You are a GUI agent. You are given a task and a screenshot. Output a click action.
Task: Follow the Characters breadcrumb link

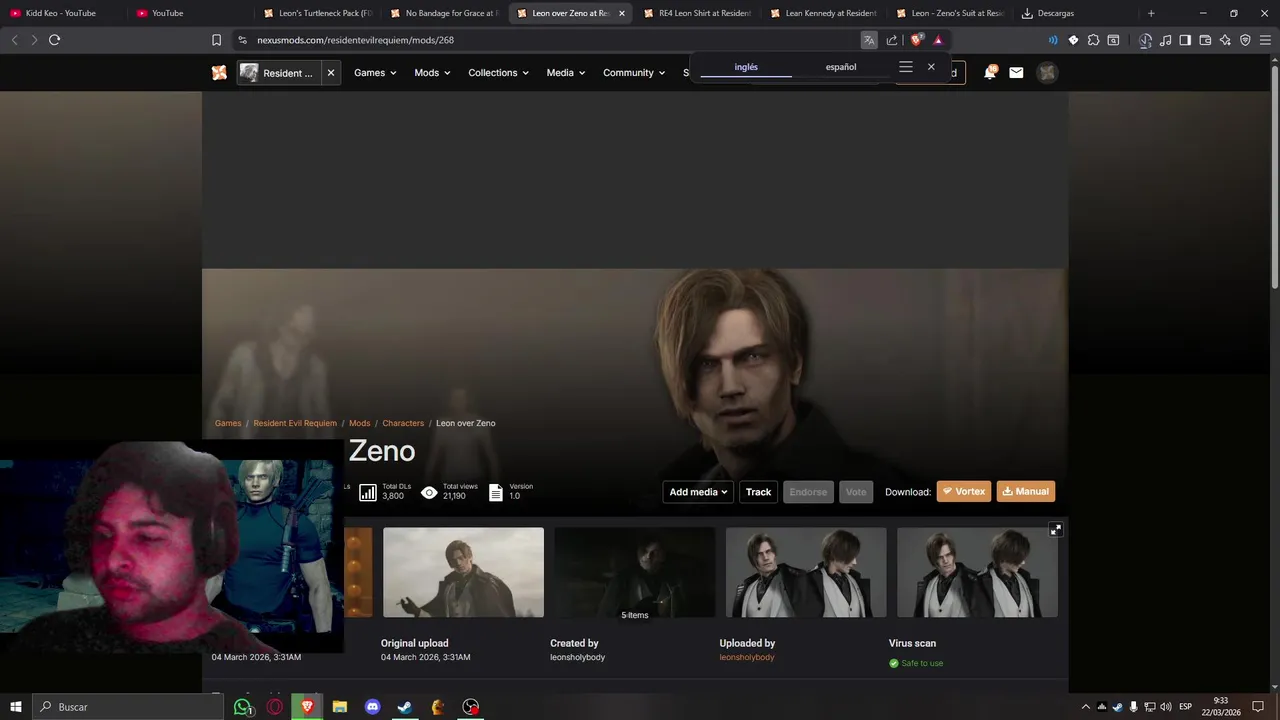point(403,423)
